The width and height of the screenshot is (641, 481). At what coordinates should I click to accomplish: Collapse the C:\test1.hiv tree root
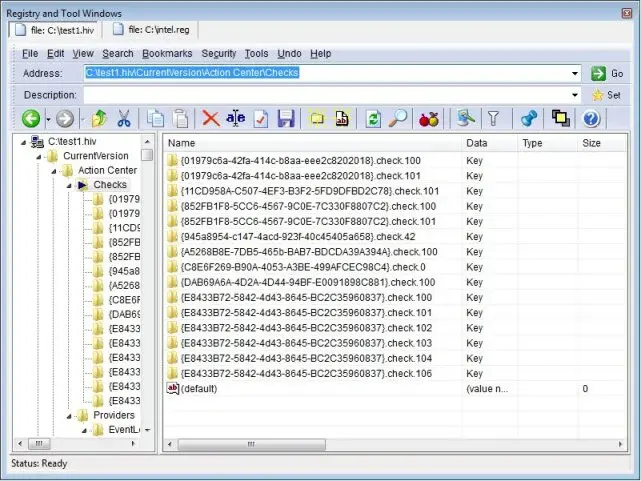pos(23,143)
